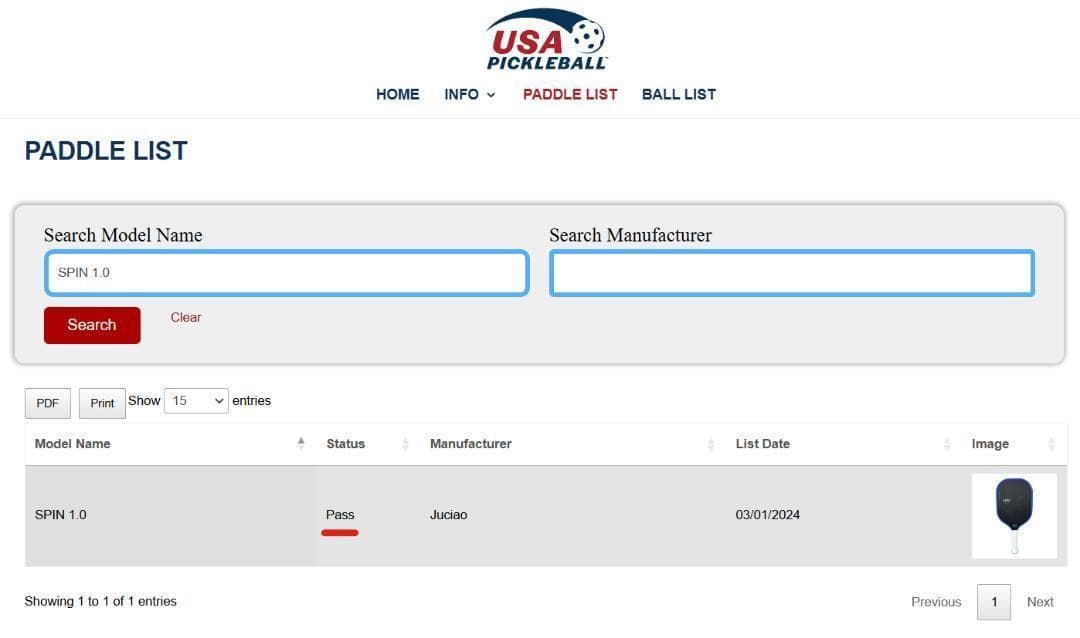Open the Show entries dropdown

click(x=196, y=401)
